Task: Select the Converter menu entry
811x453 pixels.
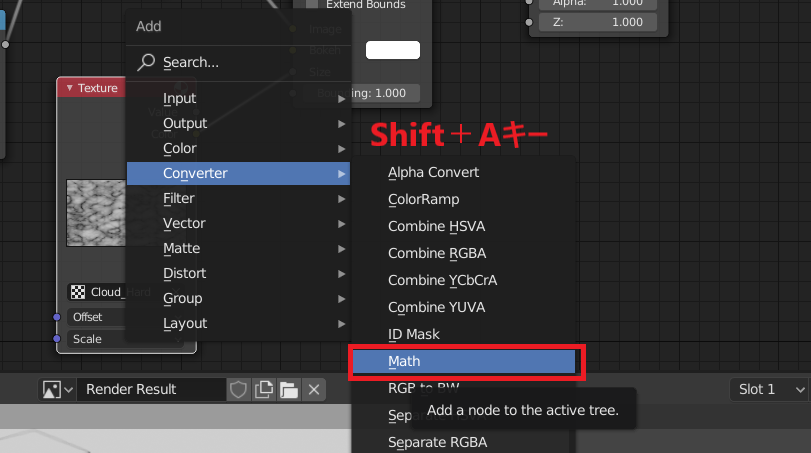Action: (238, 173)
